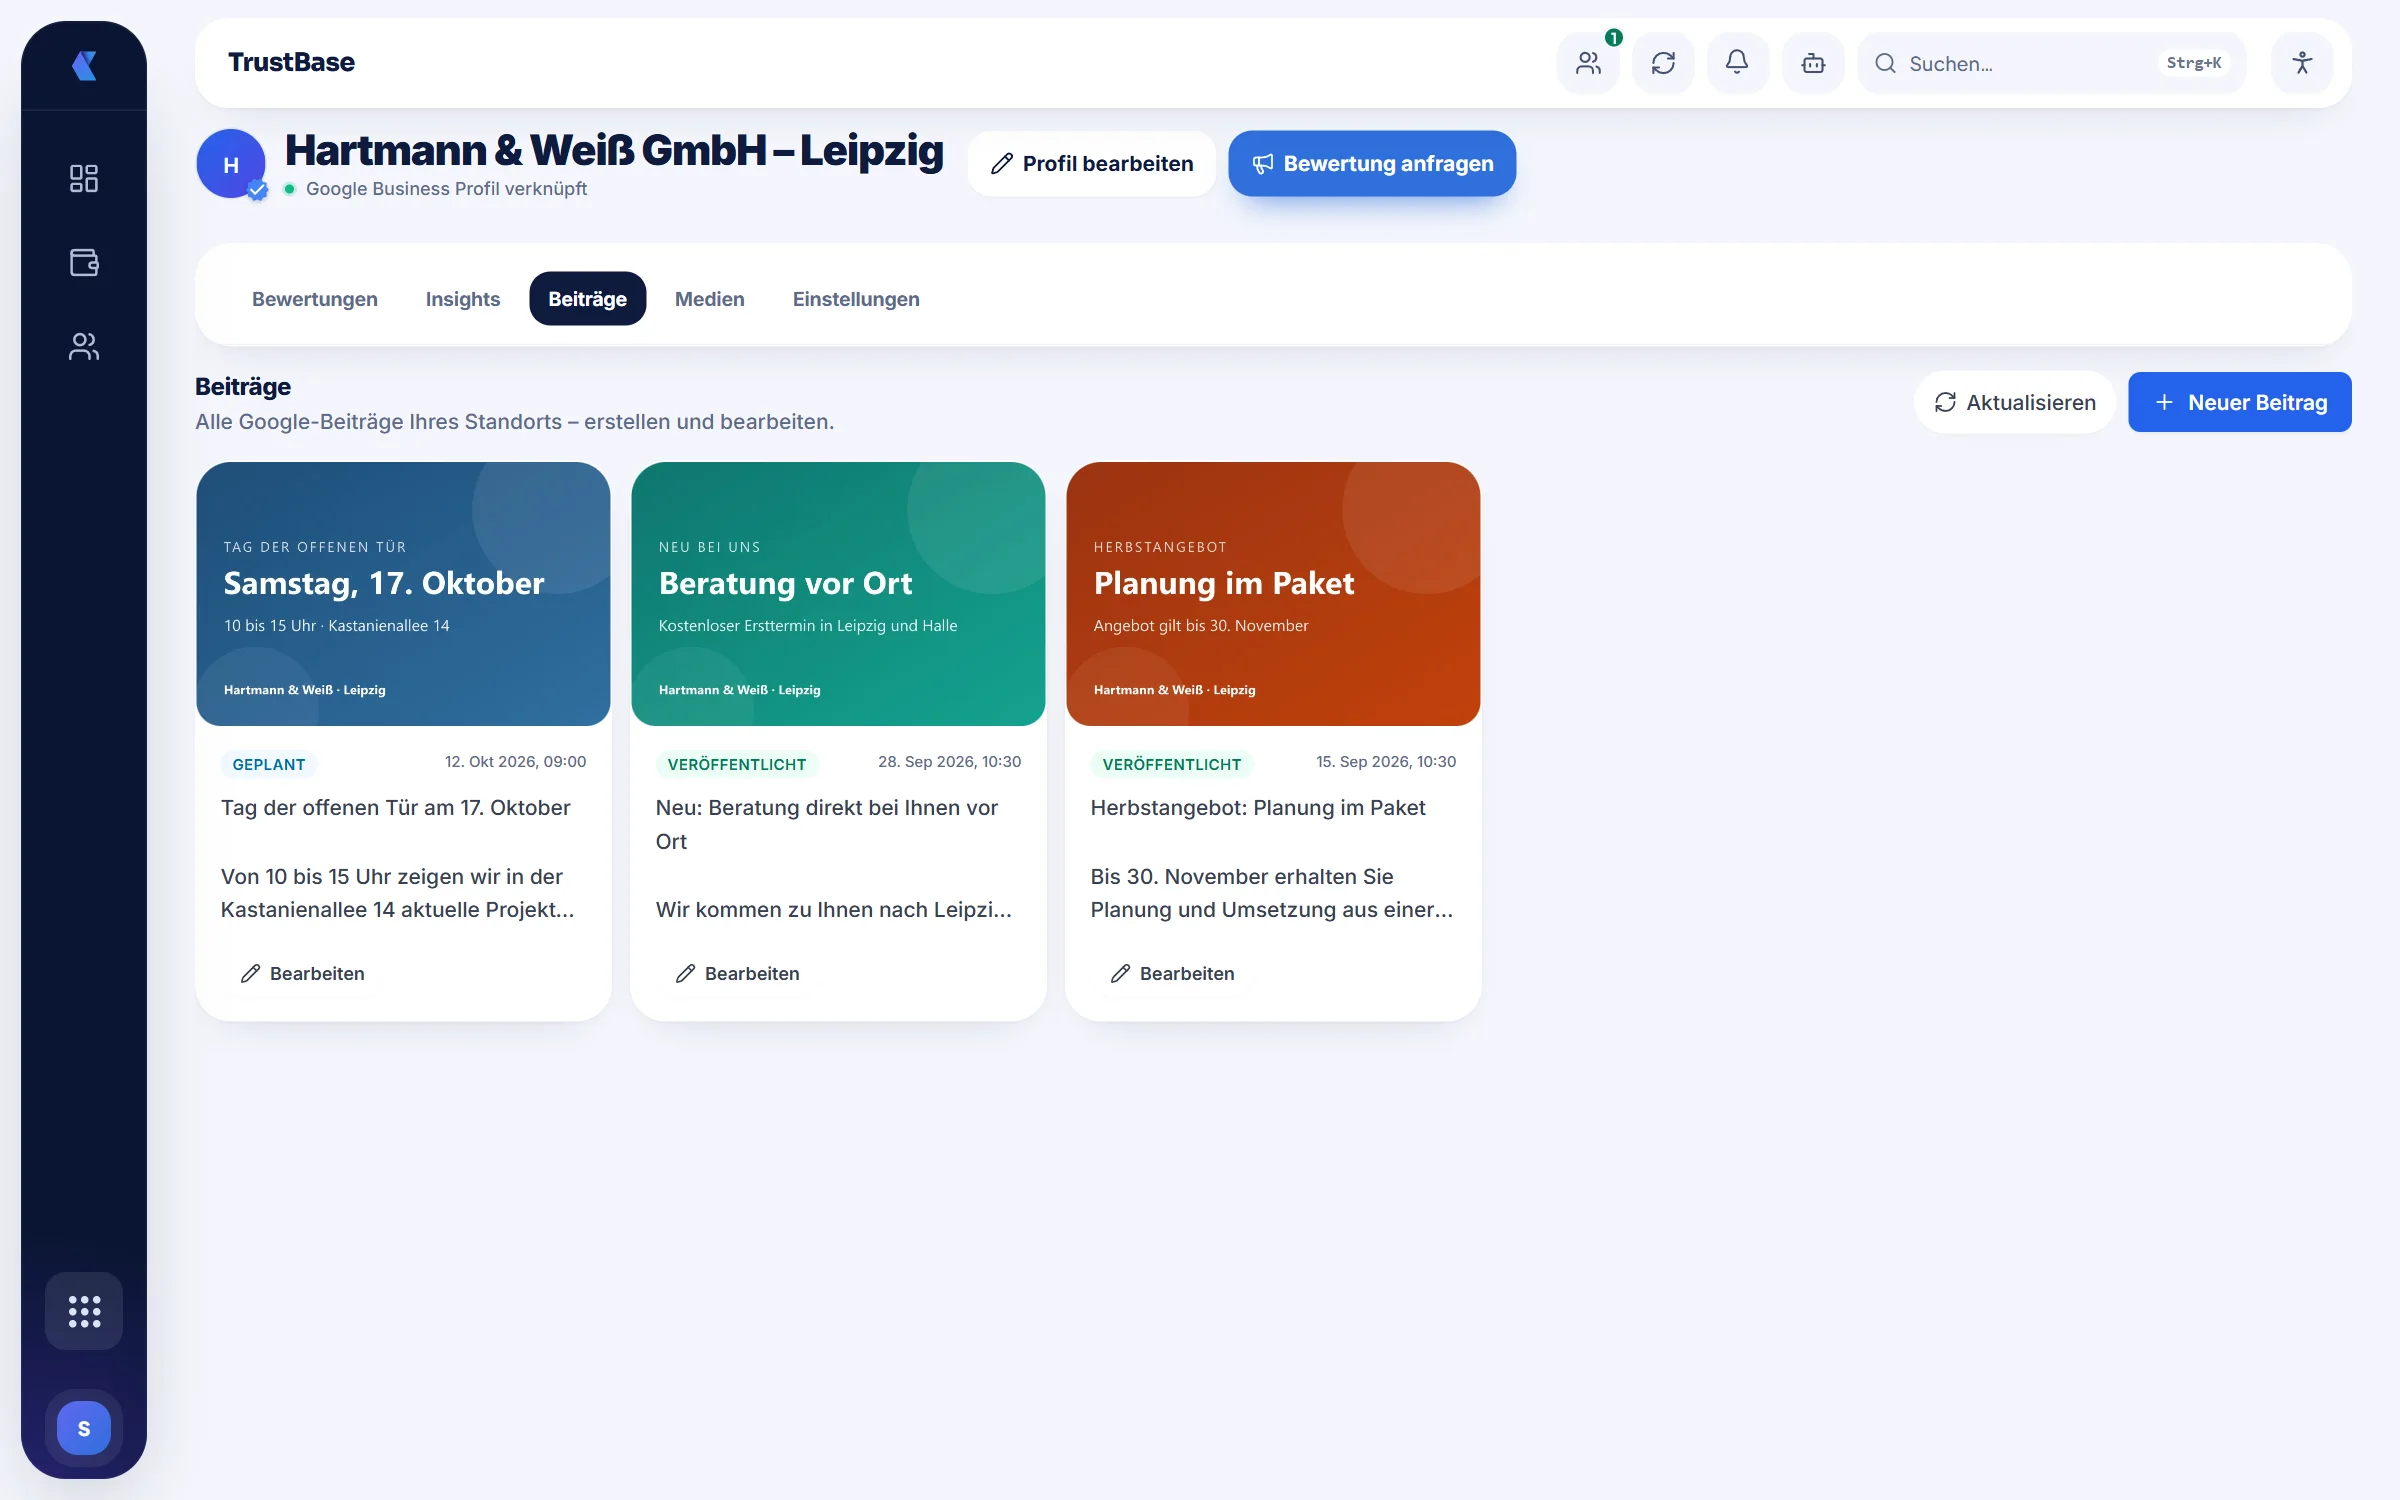
Task: Select the Beiträge tab
Action: [x=588, y=299]
